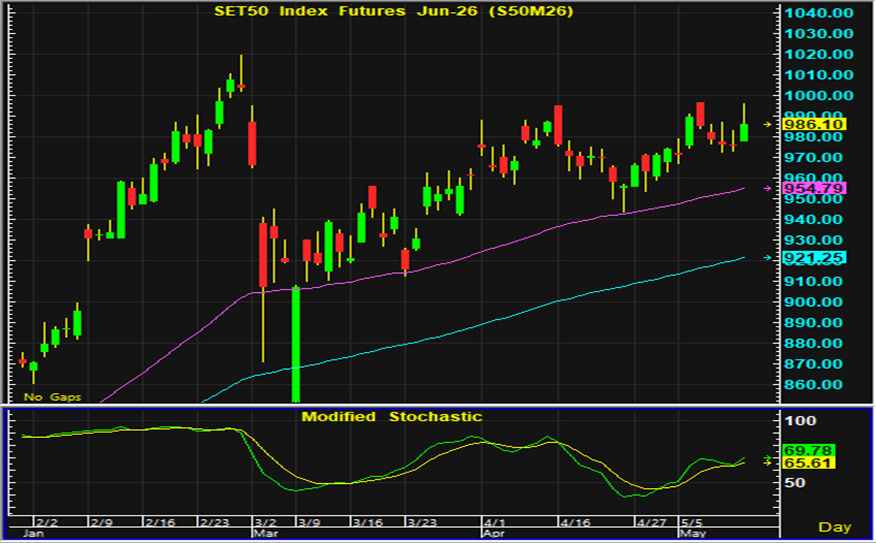Click the tall green candle reaching below 860
This screenshot has height=543, width=876.
pos(296,344)
